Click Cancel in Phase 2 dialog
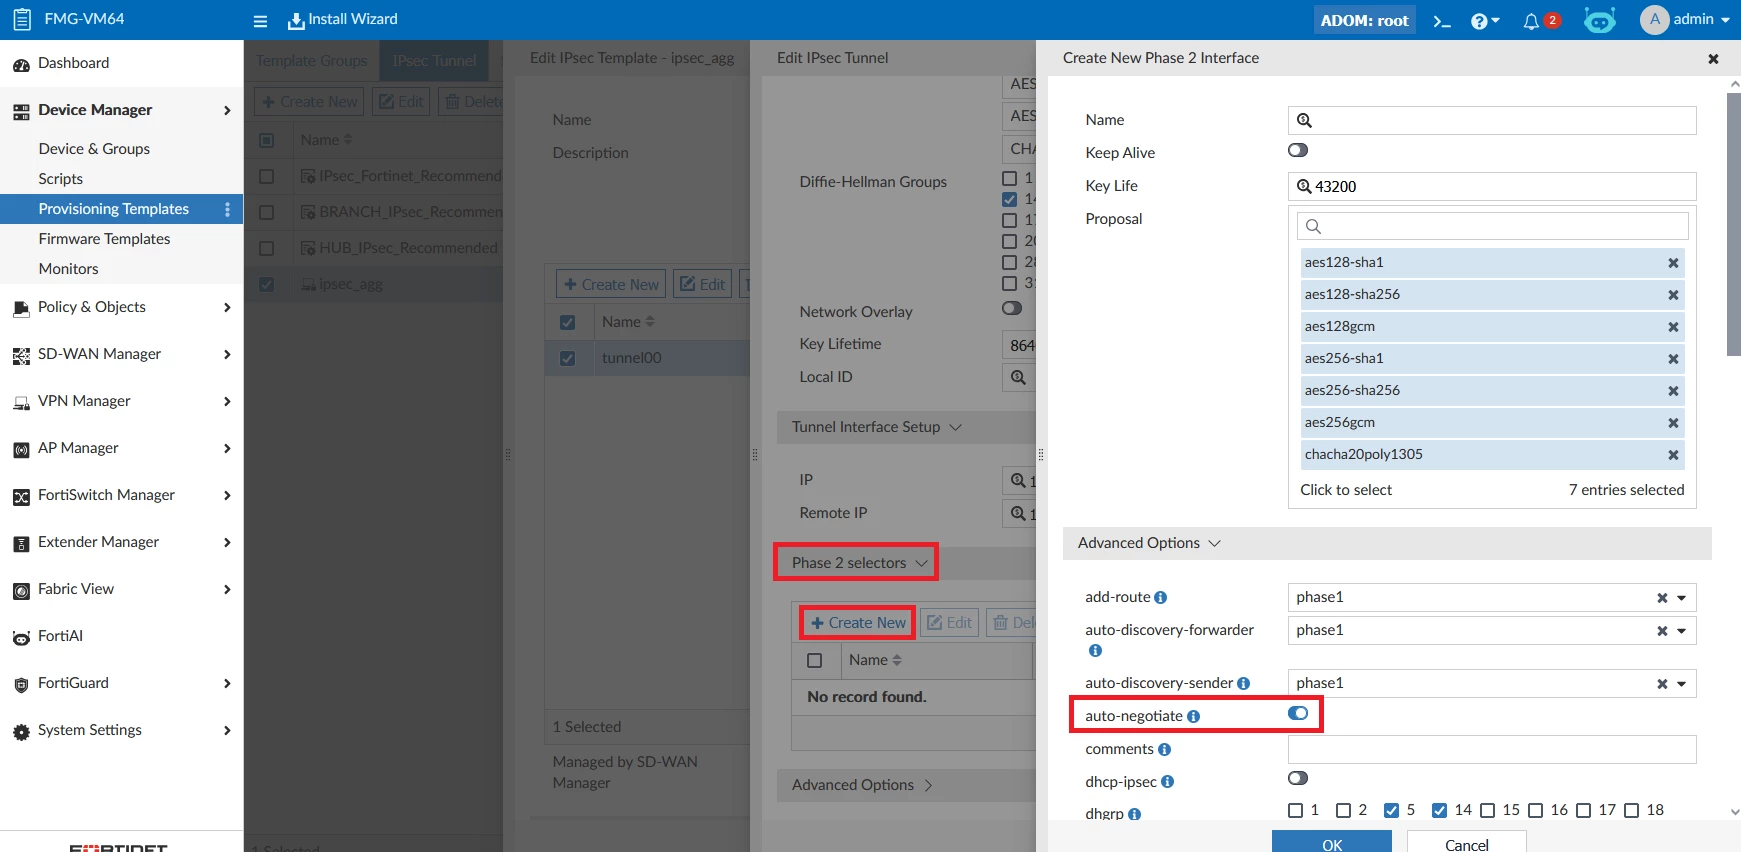 tap(1467, 843)
